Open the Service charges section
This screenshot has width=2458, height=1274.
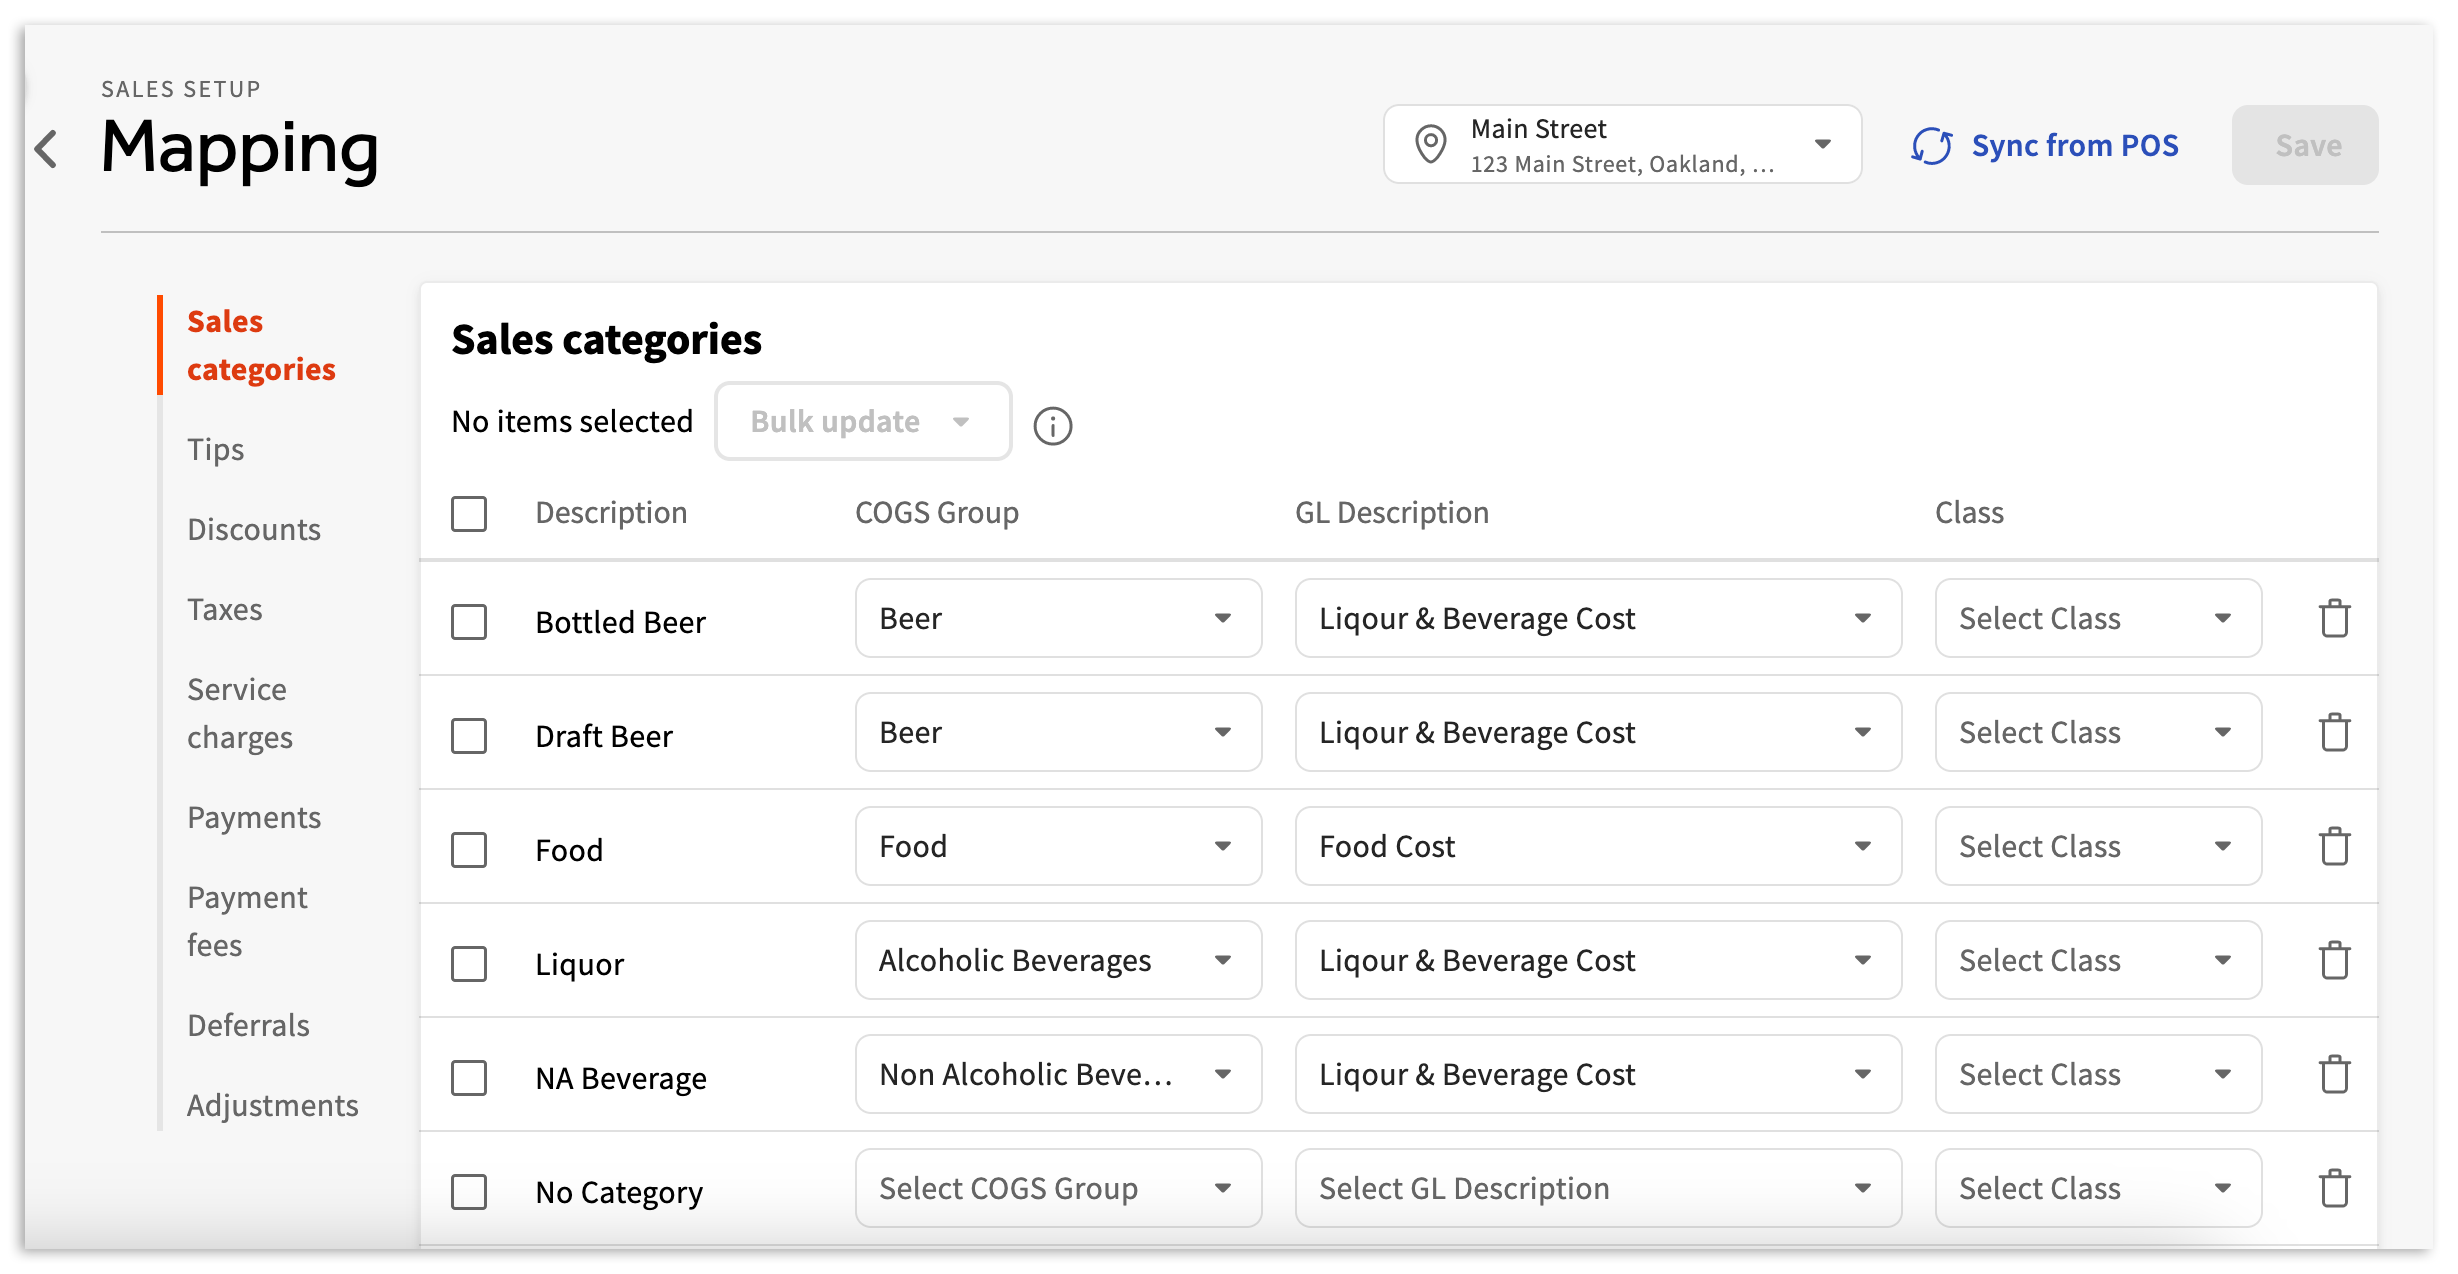[237, 712]
